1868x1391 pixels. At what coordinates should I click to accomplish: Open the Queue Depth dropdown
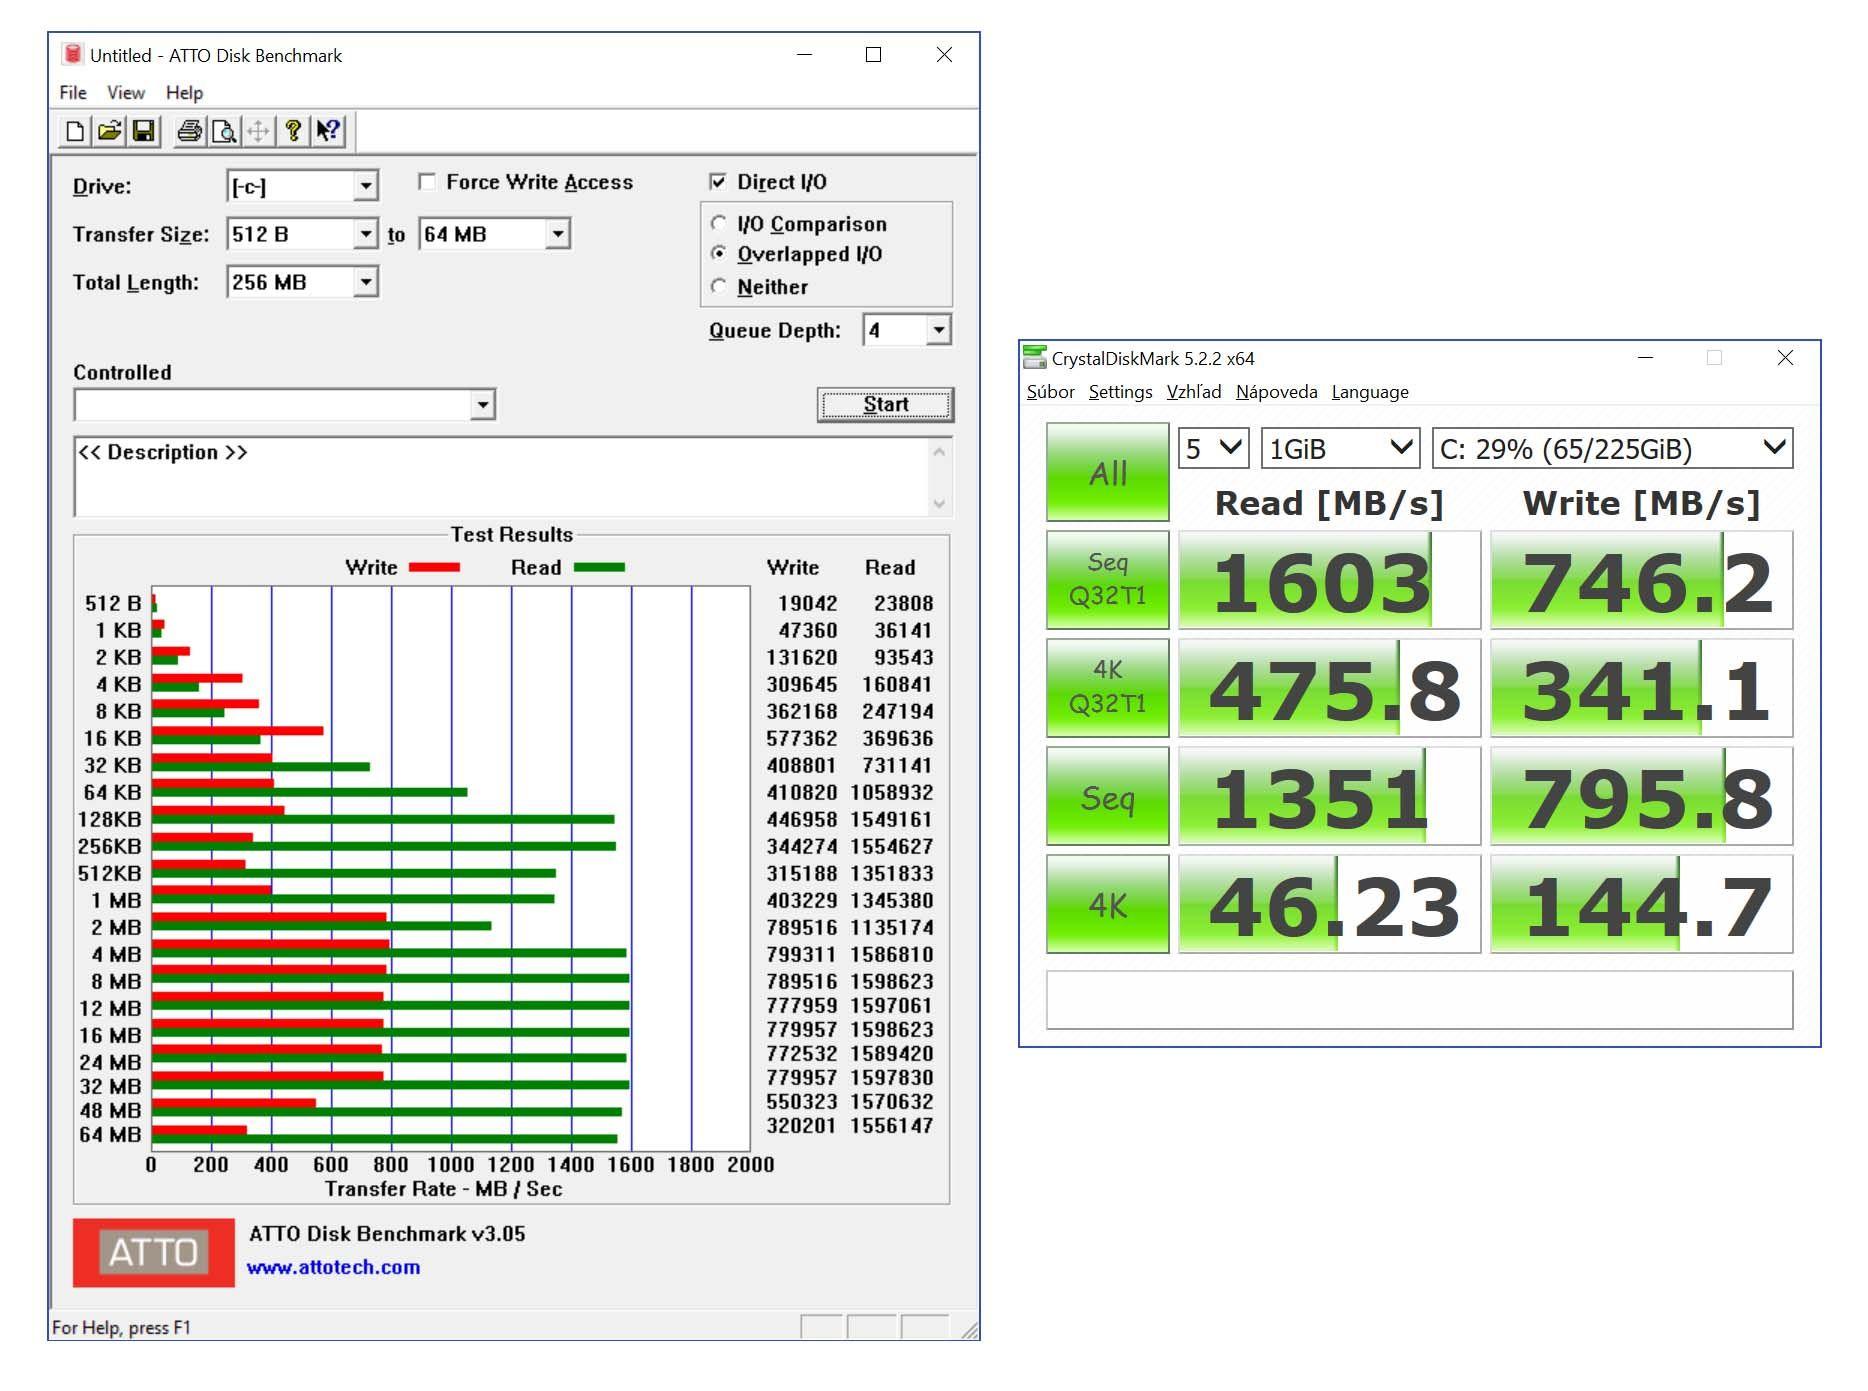(938, 330)
